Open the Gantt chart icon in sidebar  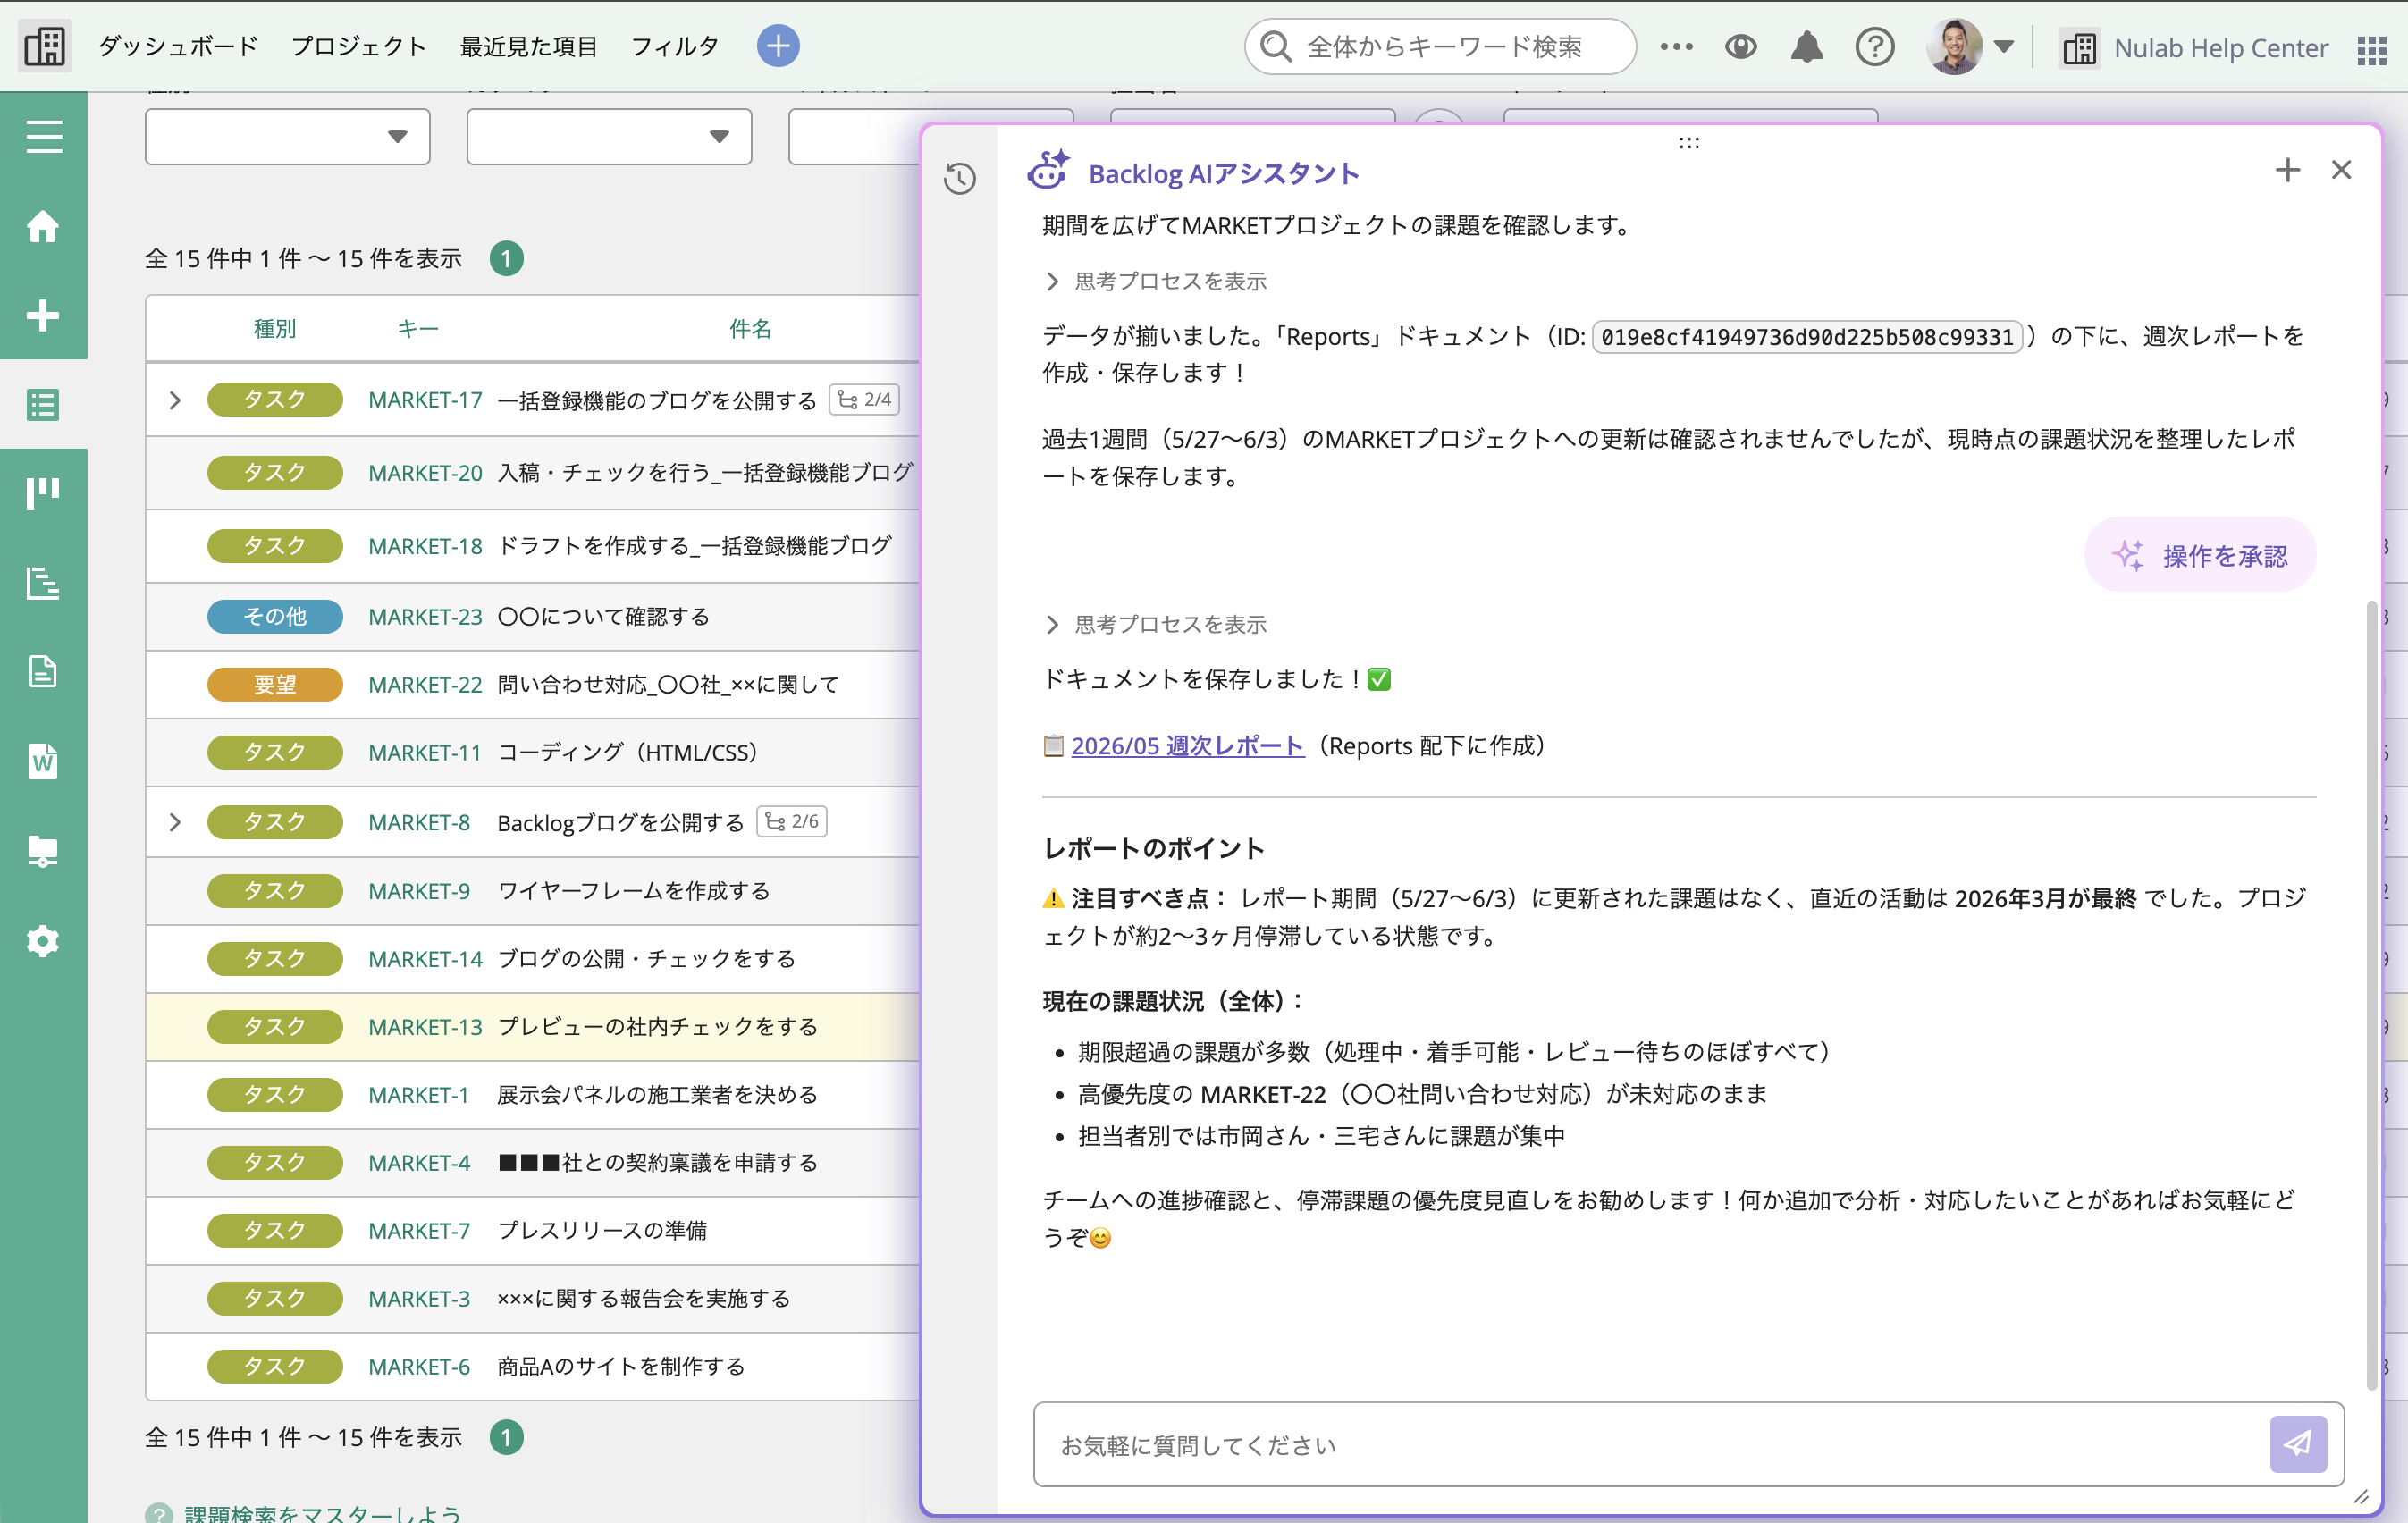point(43,582)
